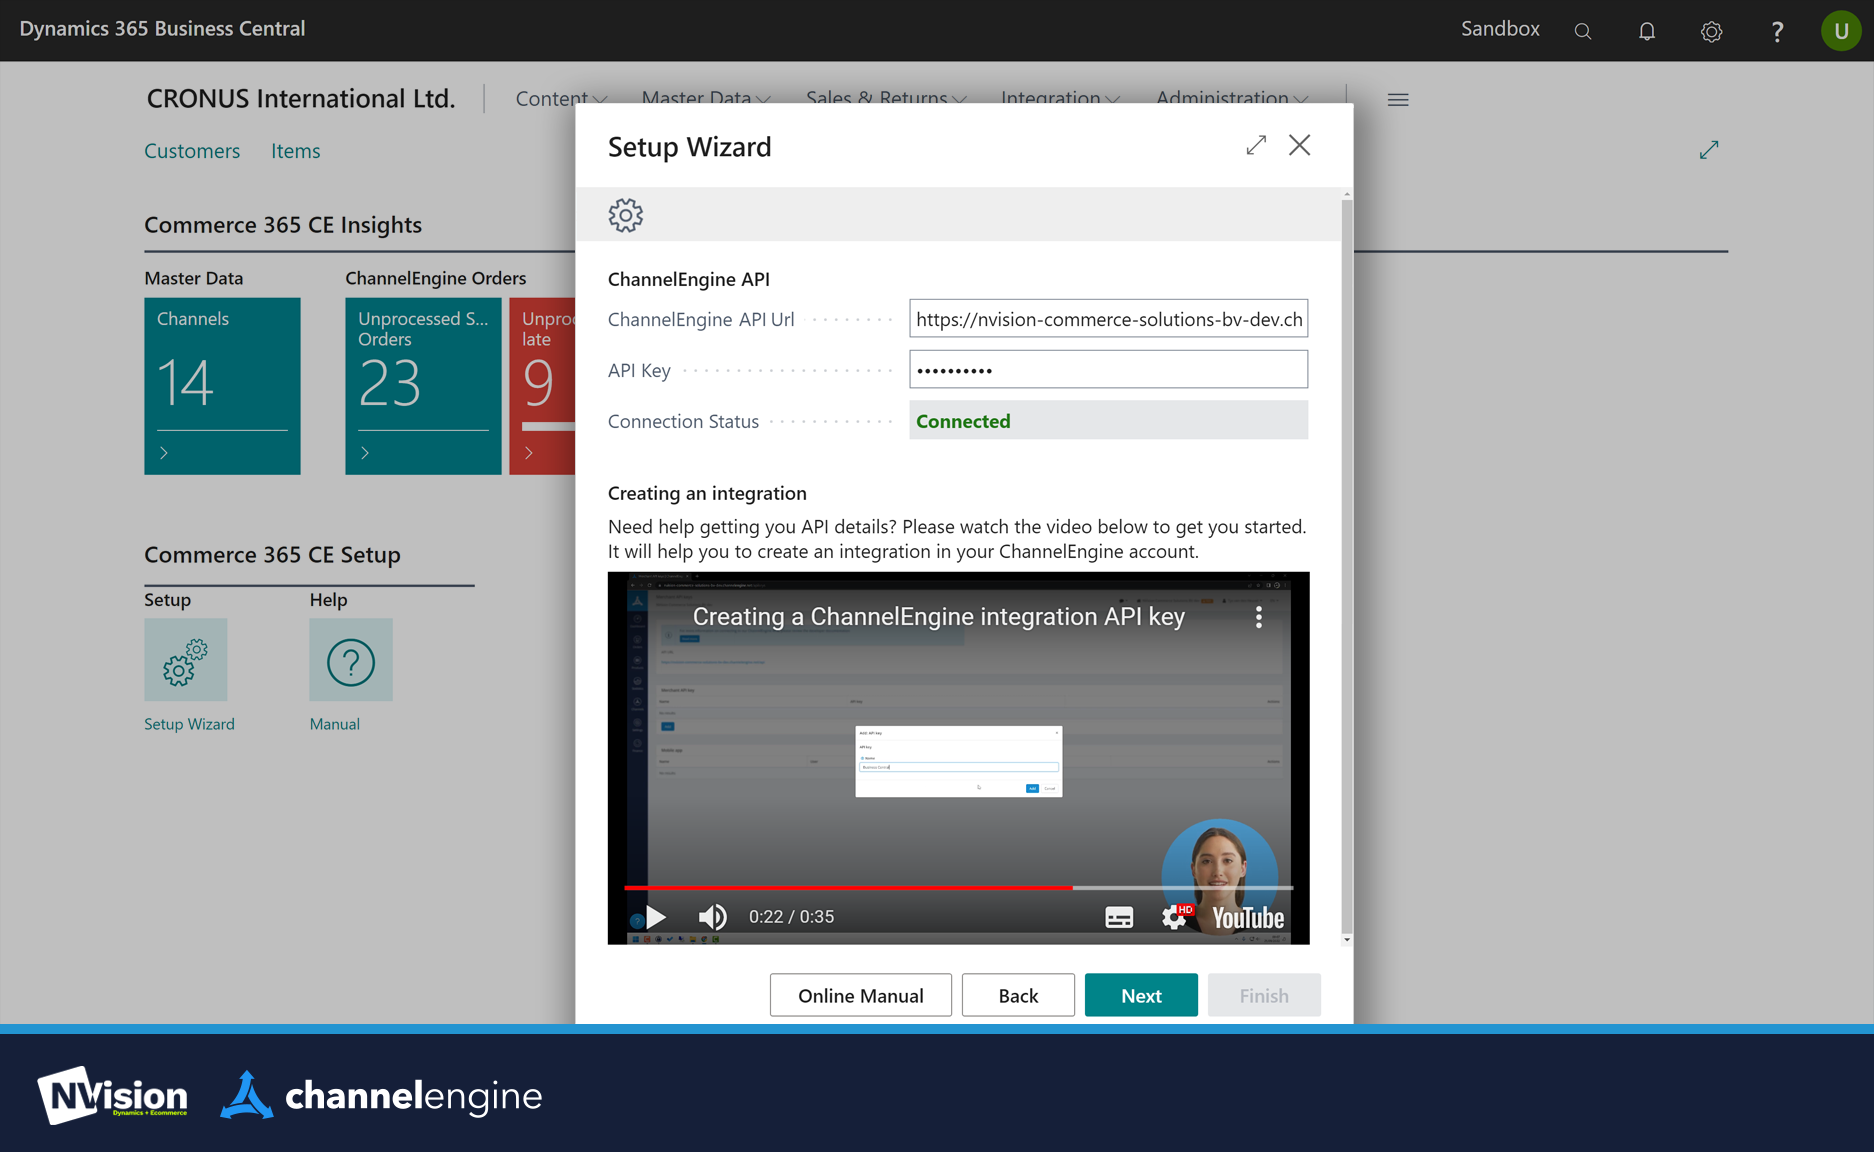
Task: Open video quality settings gear
Action: [1174, 917]
